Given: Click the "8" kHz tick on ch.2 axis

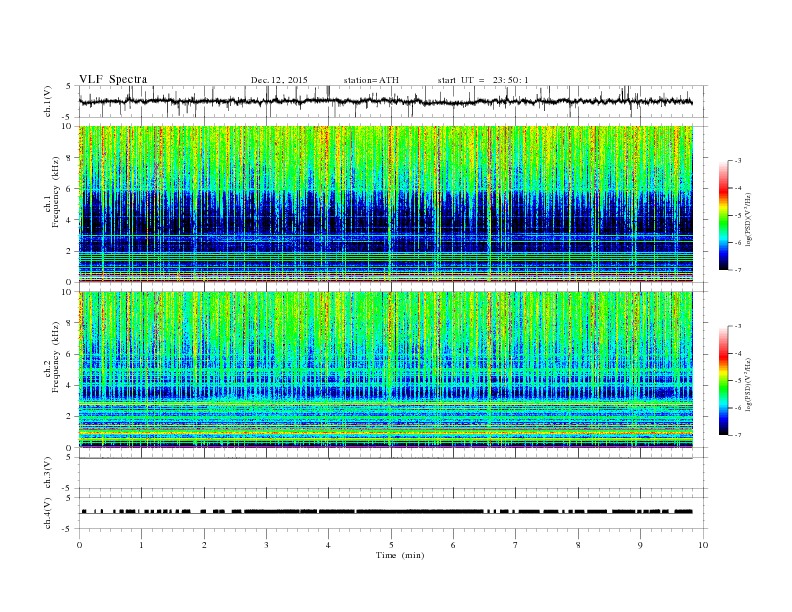Looking at the screenshot, I should point(70,323).
